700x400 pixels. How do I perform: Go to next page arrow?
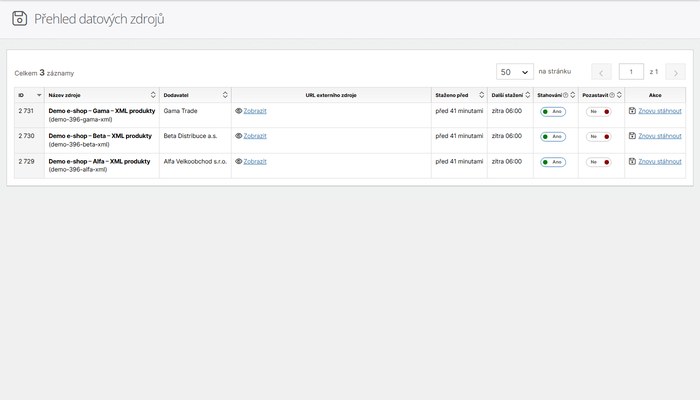pos(675,72)
